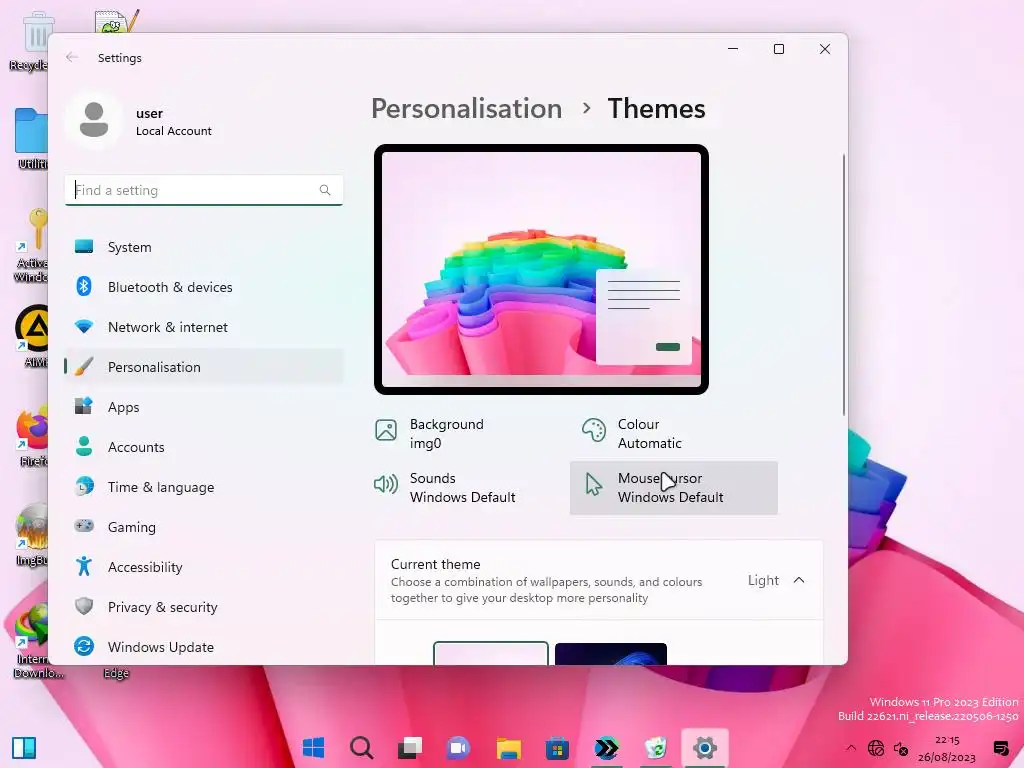The image size is (1024, 768).
Task: Click the Settings window vertical scrollbar
Action: tap(843, 285)
